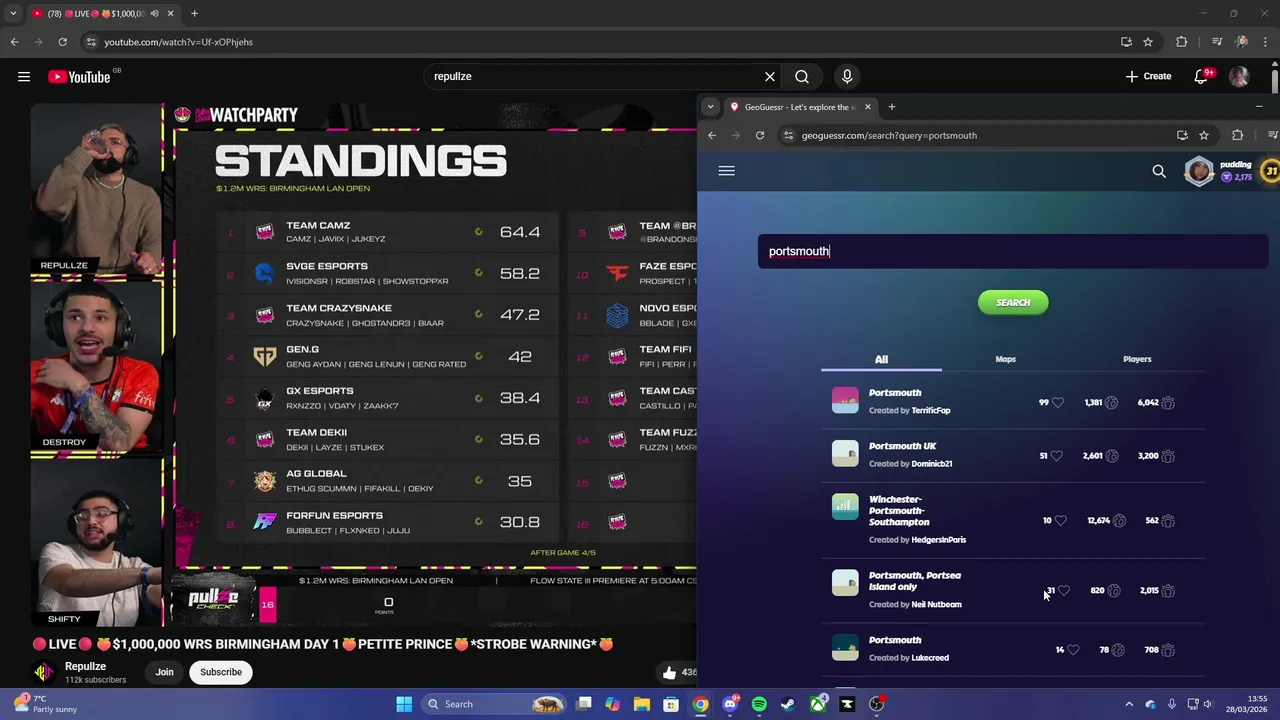
Task: Click the Winchester-Portsmouth-Southampton map thumbnail
Action: coord(845,507)
